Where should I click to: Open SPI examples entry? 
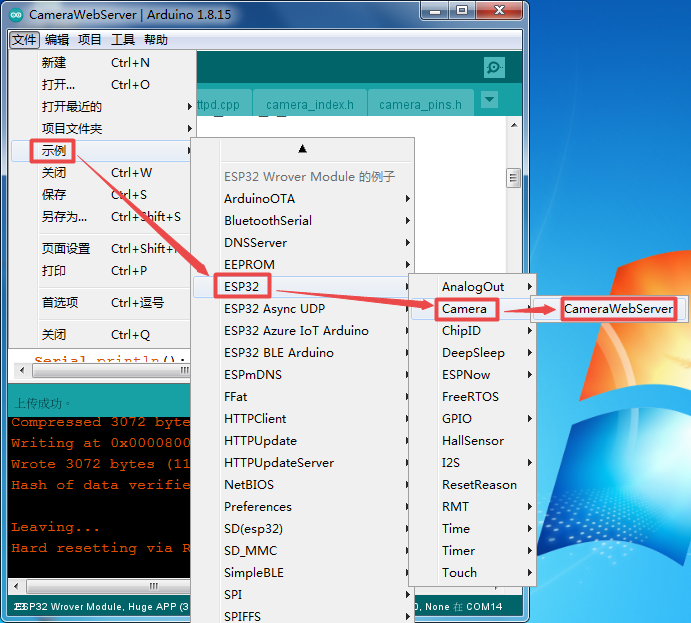pos(303,595)
